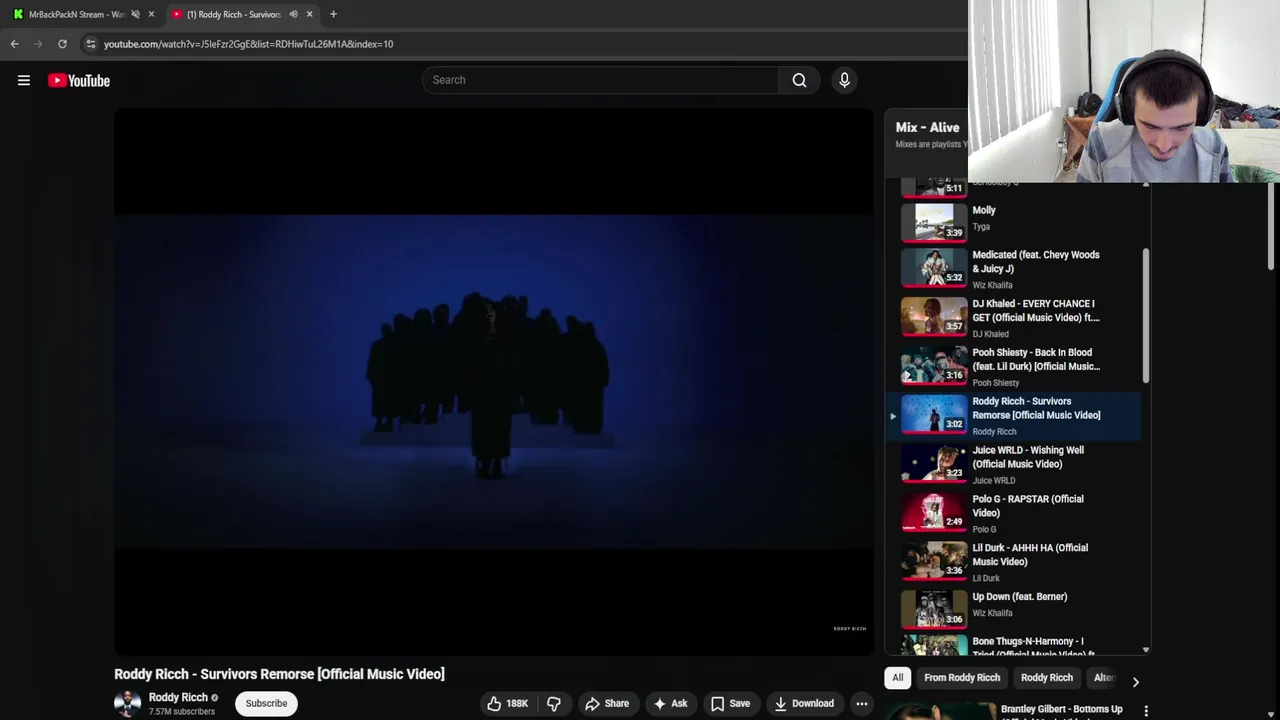Image resolution: width=1280 pixels, height=720 pixels.
Task: Go to YouTube home via logo
Action: pyautogui.click(x=79, y=80)
